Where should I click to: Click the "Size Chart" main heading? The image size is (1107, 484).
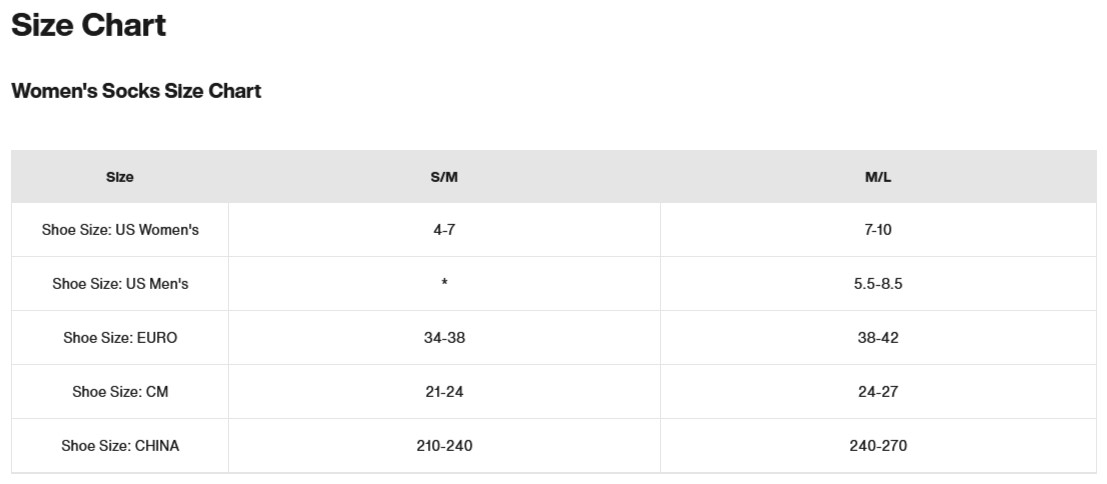point(89,26)
